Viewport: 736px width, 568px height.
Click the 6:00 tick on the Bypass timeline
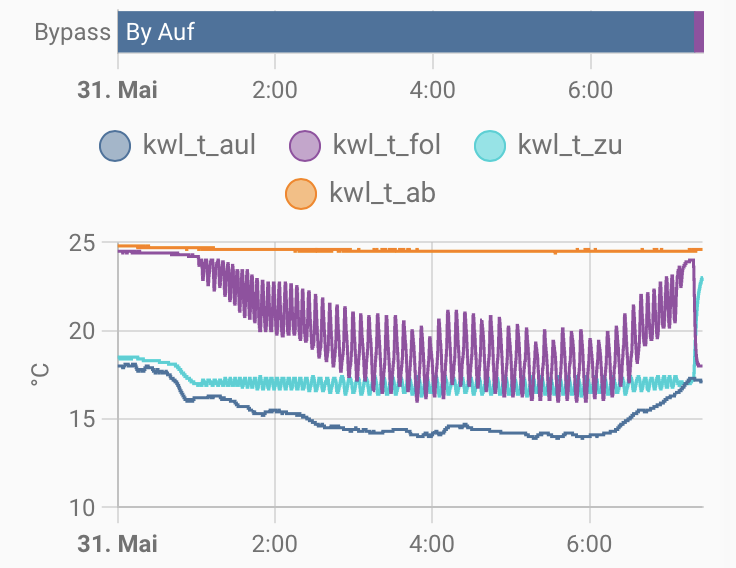point(589,90)
